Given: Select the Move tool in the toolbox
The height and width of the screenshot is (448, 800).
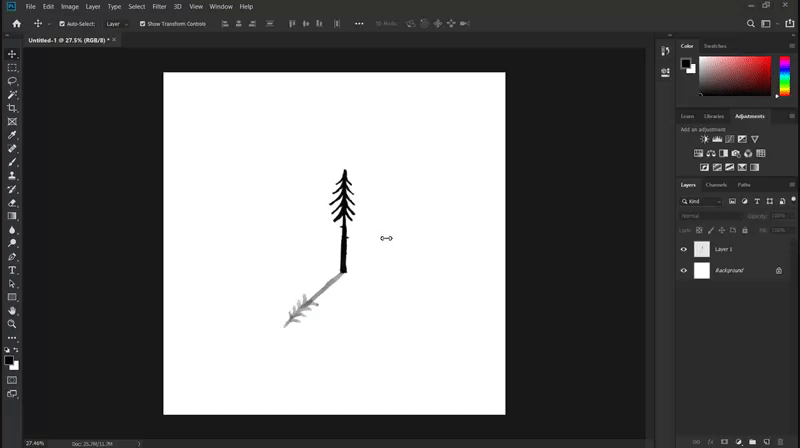Looking at the screenshot, I should pos(12,54).
